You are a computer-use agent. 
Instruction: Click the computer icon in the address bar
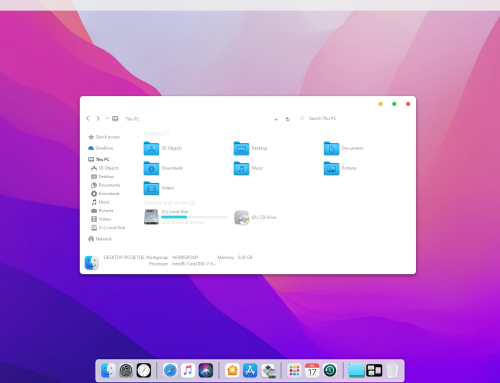115,119
